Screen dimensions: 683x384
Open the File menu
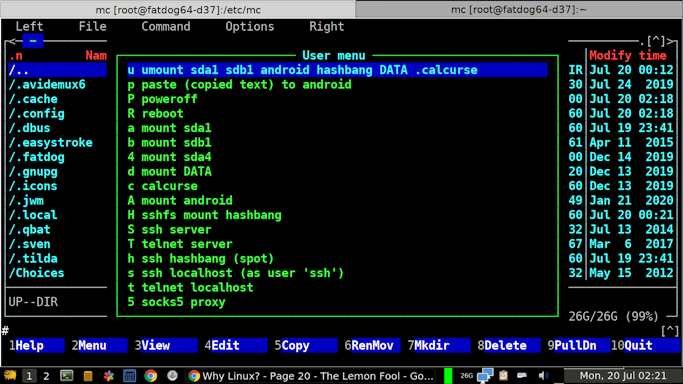point(92,27)
